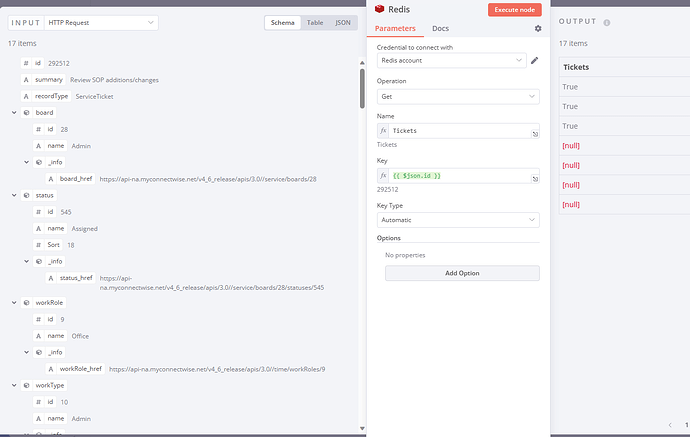The width and height of the screenshot is (690, 437).
Task: Select the workRole_href field pill
Action: [x=75, y=369]
